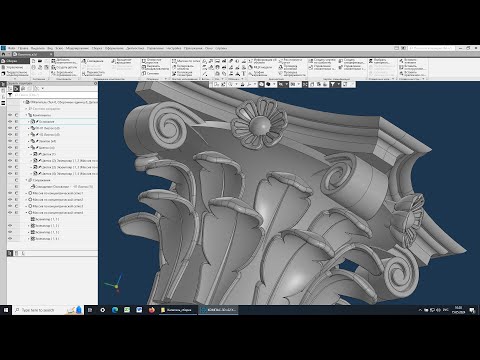Expand the Основание tree node
The width and height of the screenshot is (480, 360).
29,121
